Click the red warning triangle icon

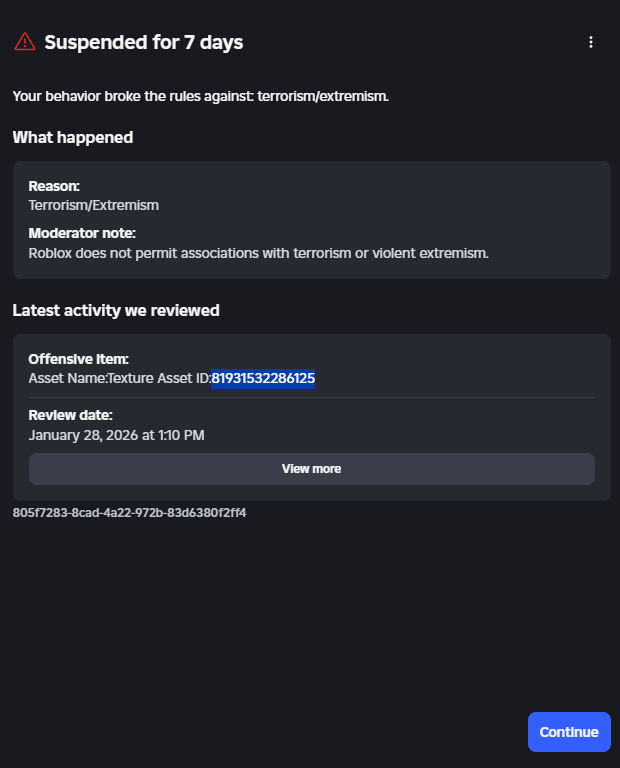point(24,42)
